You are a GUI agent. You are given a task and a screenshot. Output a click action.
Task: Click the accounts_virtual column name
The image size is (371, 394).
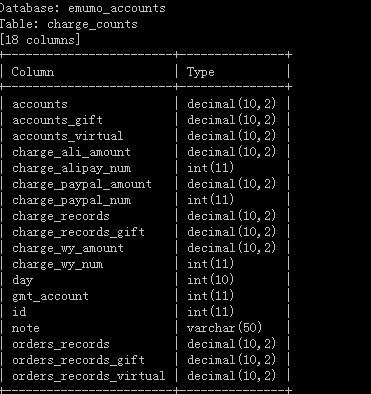tap(68, 136)
